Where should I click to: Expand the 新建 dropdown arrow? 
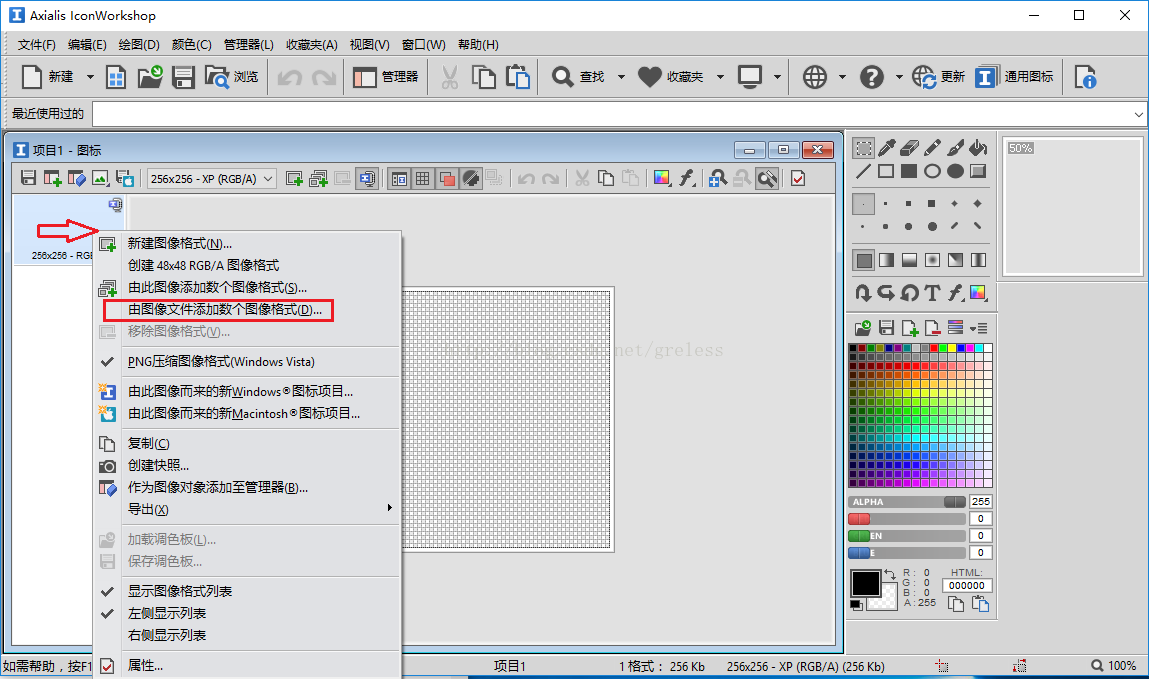tap(90, 77)
